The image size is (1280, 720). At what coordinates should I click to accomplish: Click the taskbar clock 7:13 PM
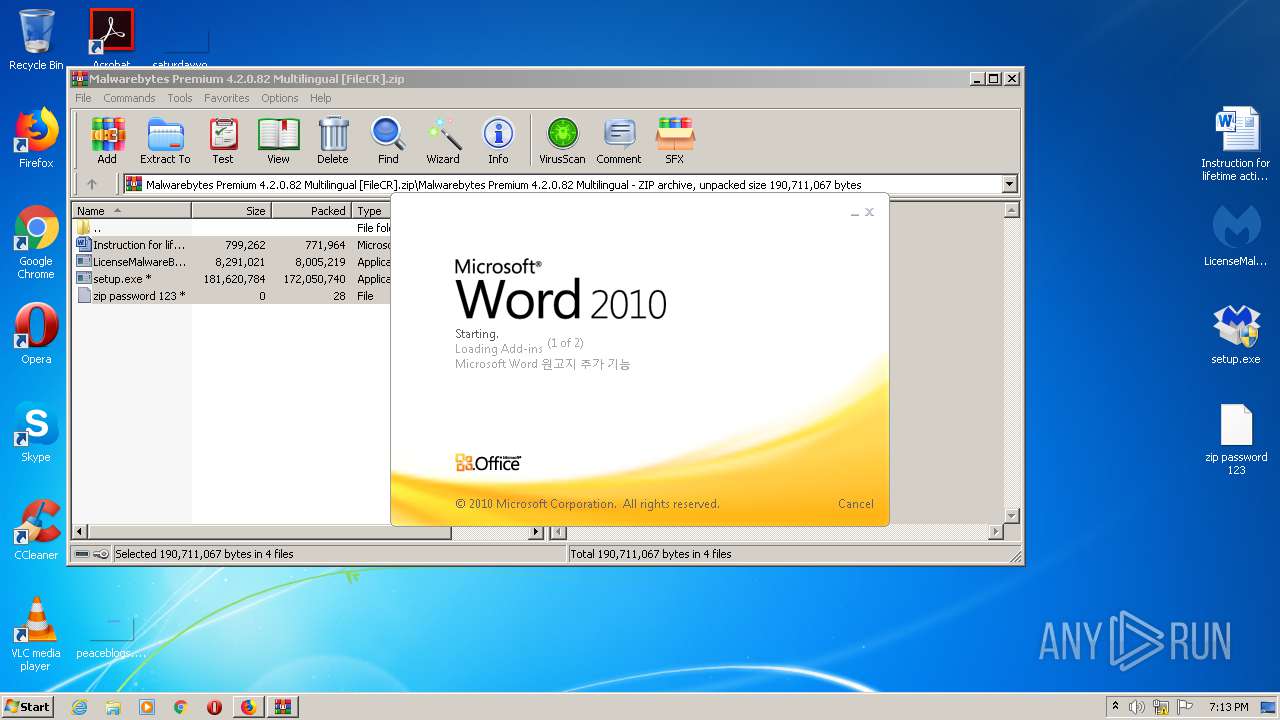1228,707
